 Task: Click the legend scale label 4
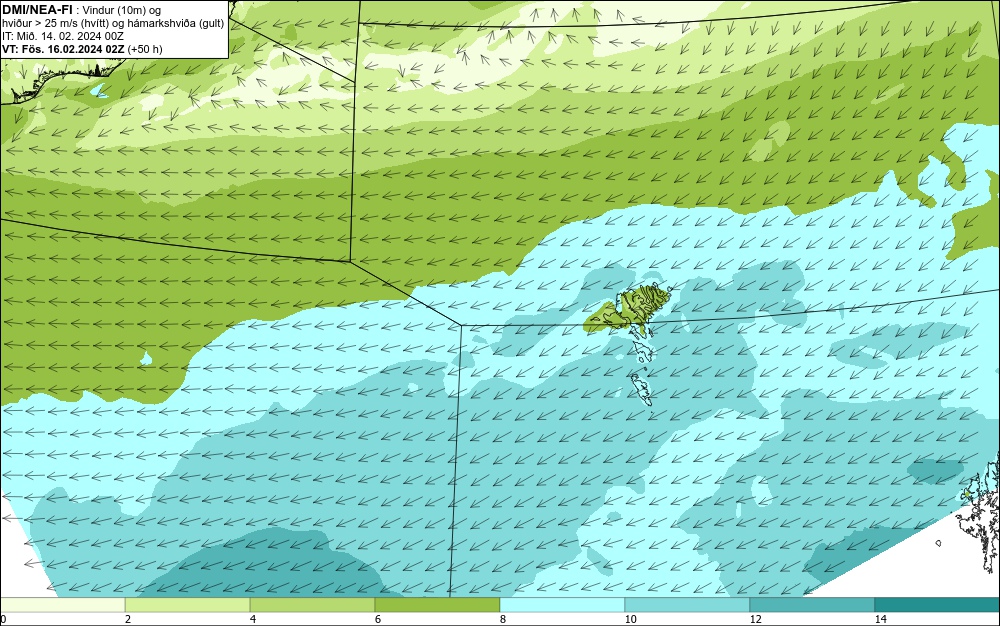click(253, 619)
